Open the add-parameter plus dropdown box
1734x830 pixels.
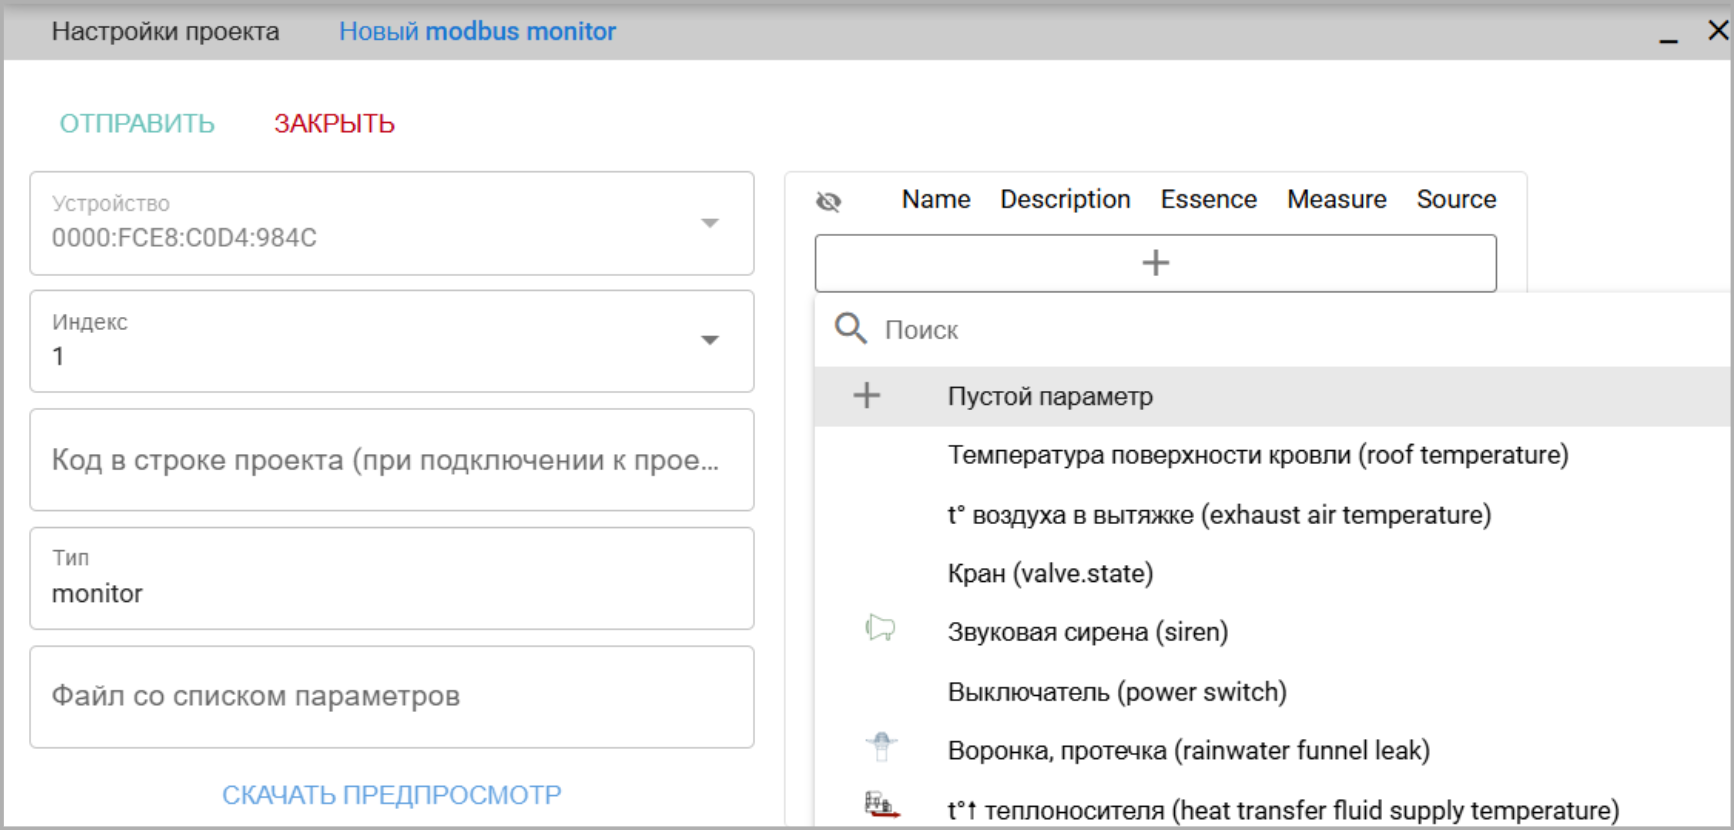pyautogui.click(x=1155, y=263)
